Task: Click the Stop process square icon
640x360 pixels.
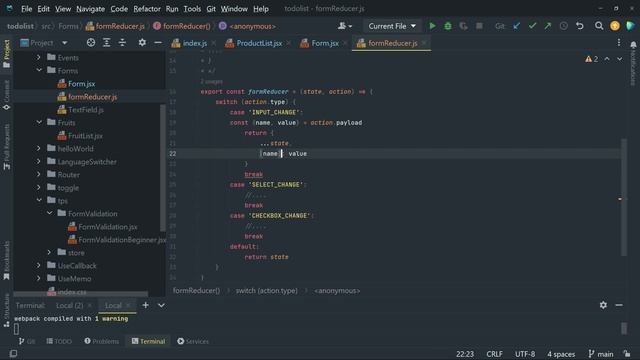Action: 479,26
